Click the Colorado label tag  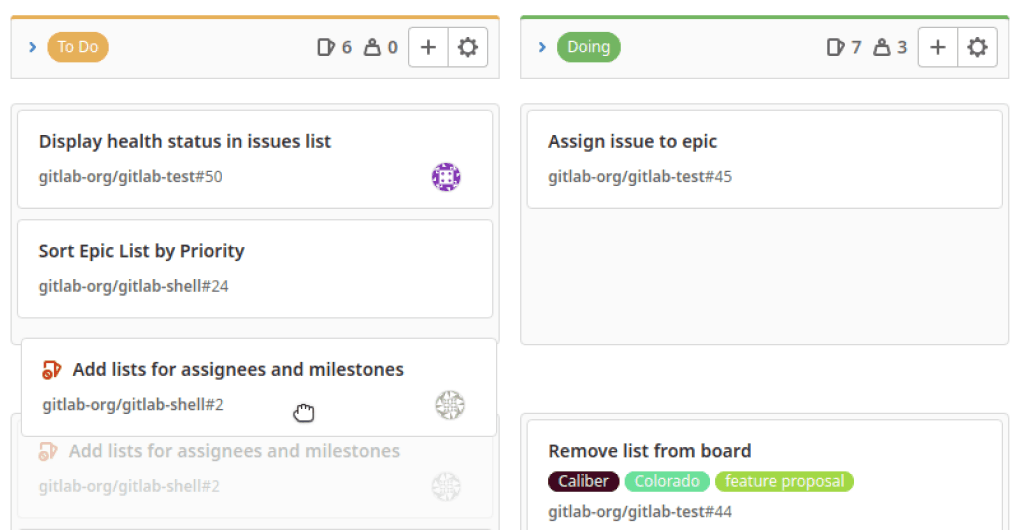pyautogui.click(x=667, y=482)
